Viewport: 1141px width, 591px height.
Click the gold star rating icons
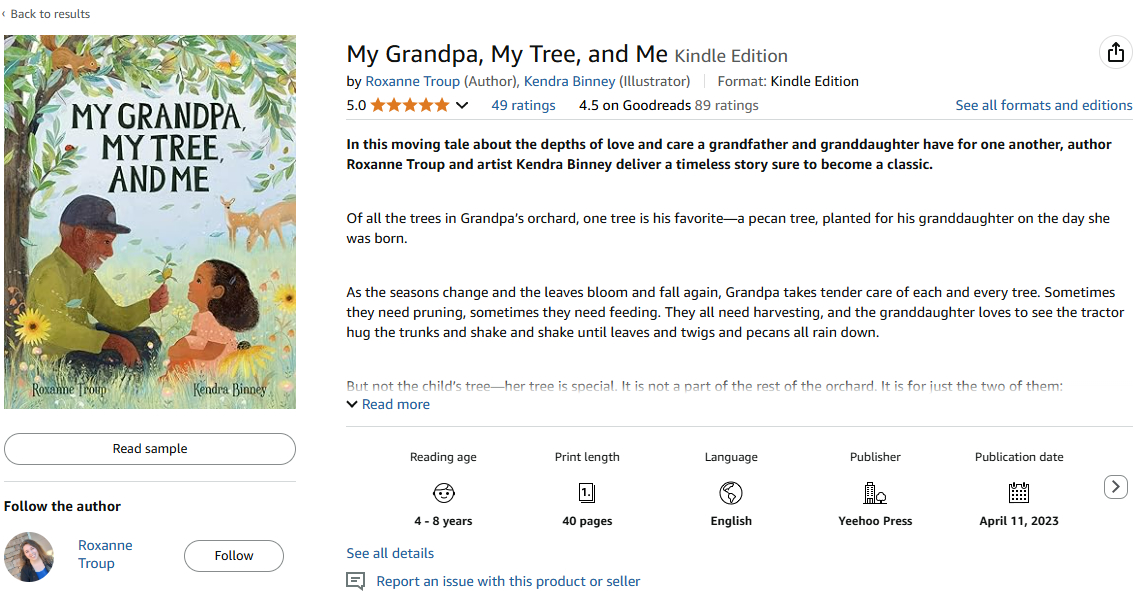click(410, 105)
